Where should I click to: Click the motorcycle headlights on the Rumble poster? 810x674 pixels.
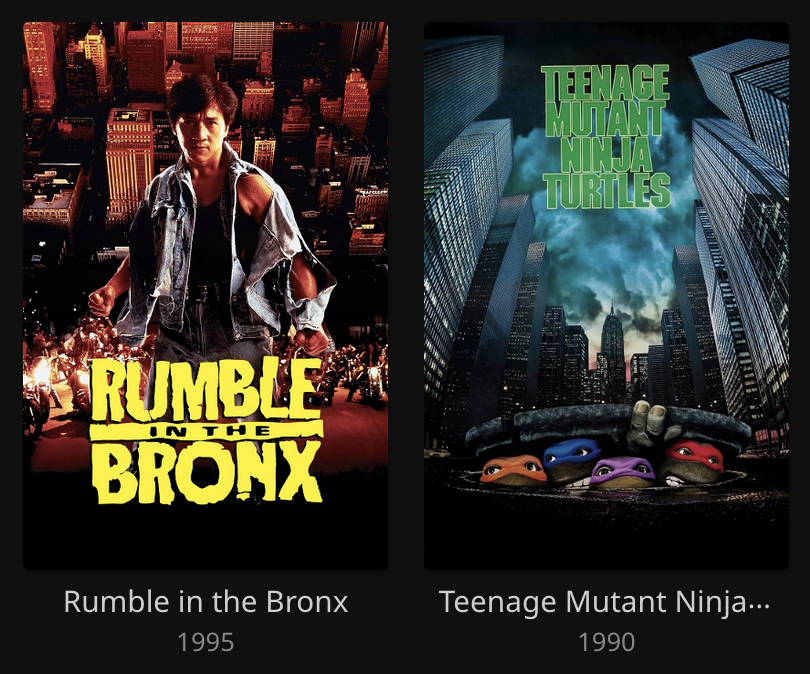click(x=41, y=371)
